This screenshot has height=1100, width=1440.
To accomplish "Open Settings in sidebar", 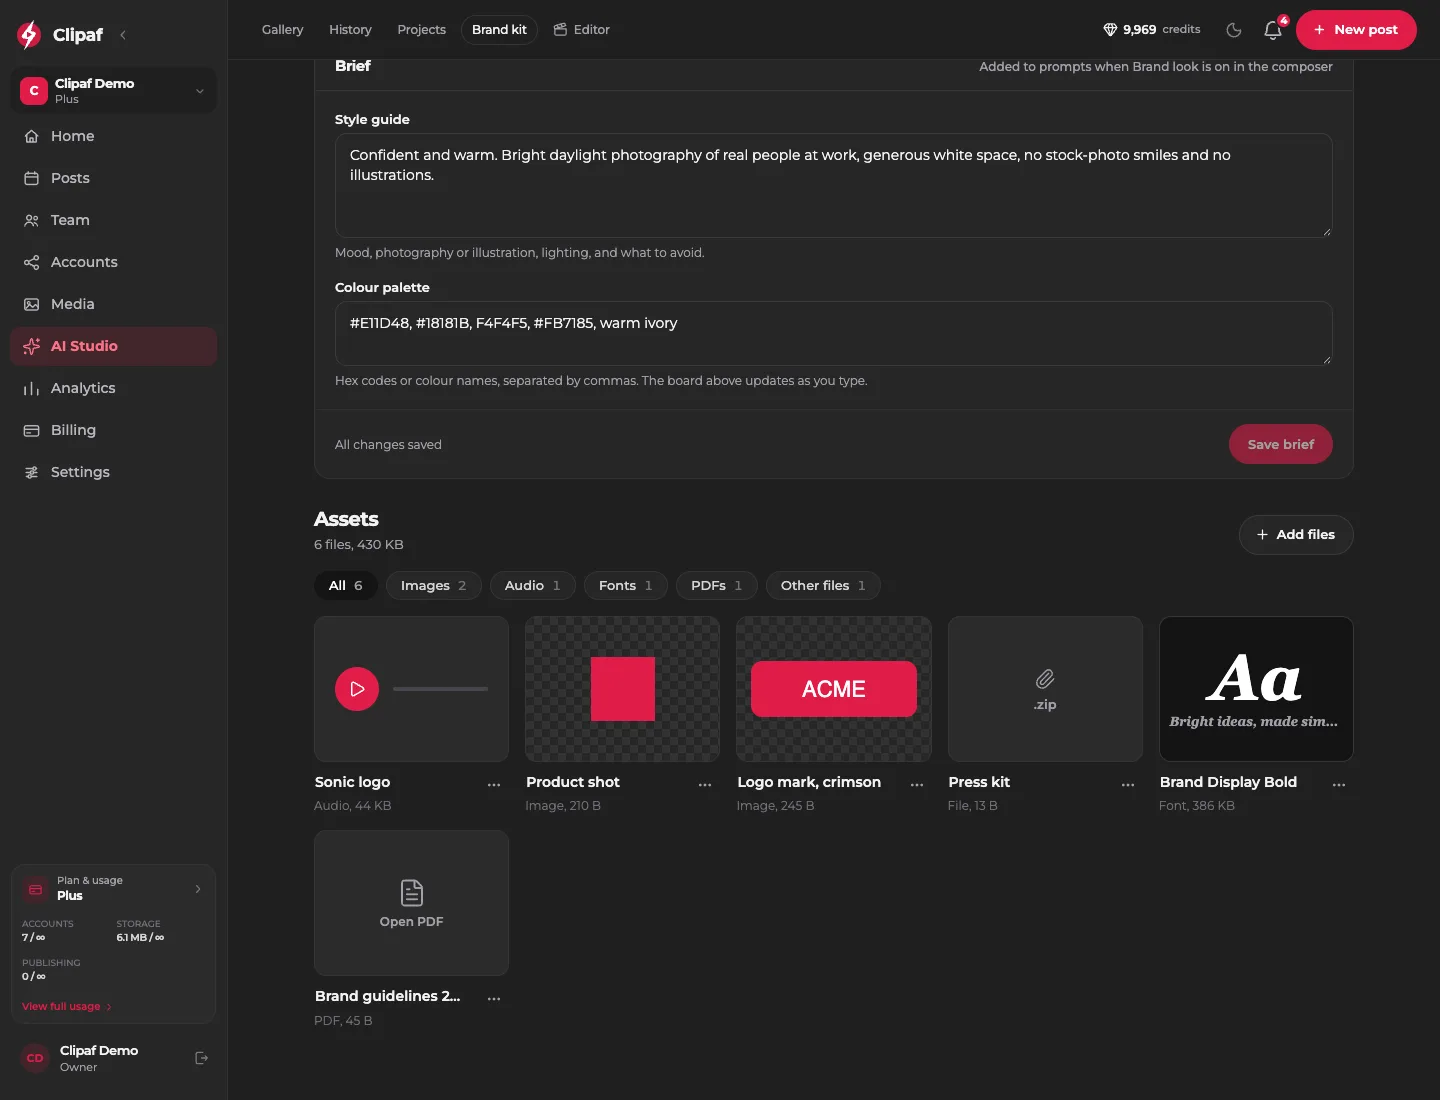I will point(113,472).
